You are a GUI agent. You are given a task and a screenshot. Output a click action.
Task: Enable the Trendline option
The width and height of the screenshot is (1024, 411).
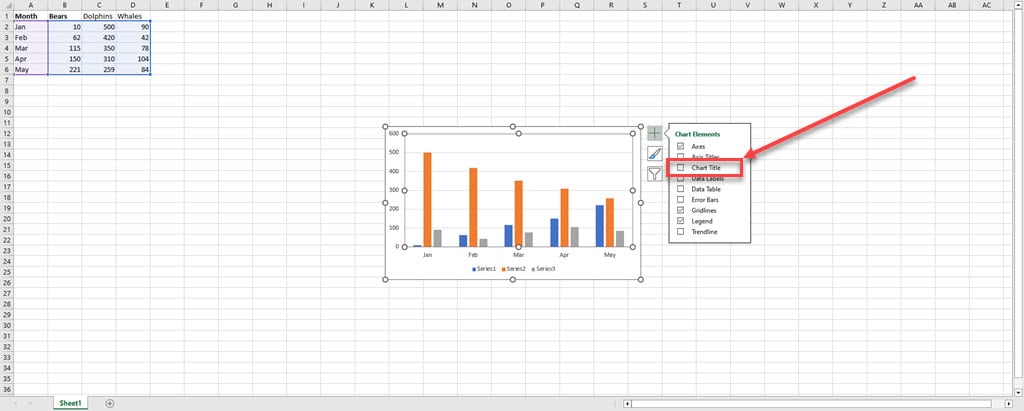click(x=680, y=231)
